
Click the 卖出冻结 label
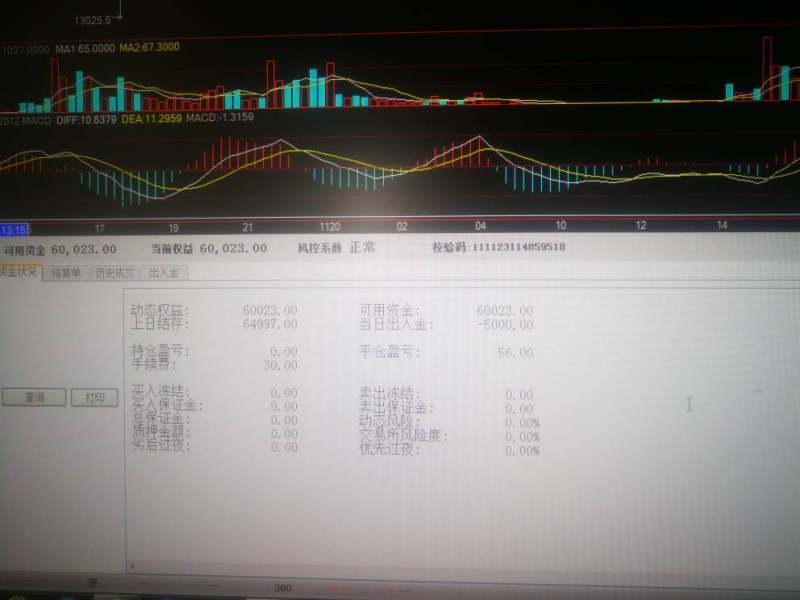click(x=389, y=393)
